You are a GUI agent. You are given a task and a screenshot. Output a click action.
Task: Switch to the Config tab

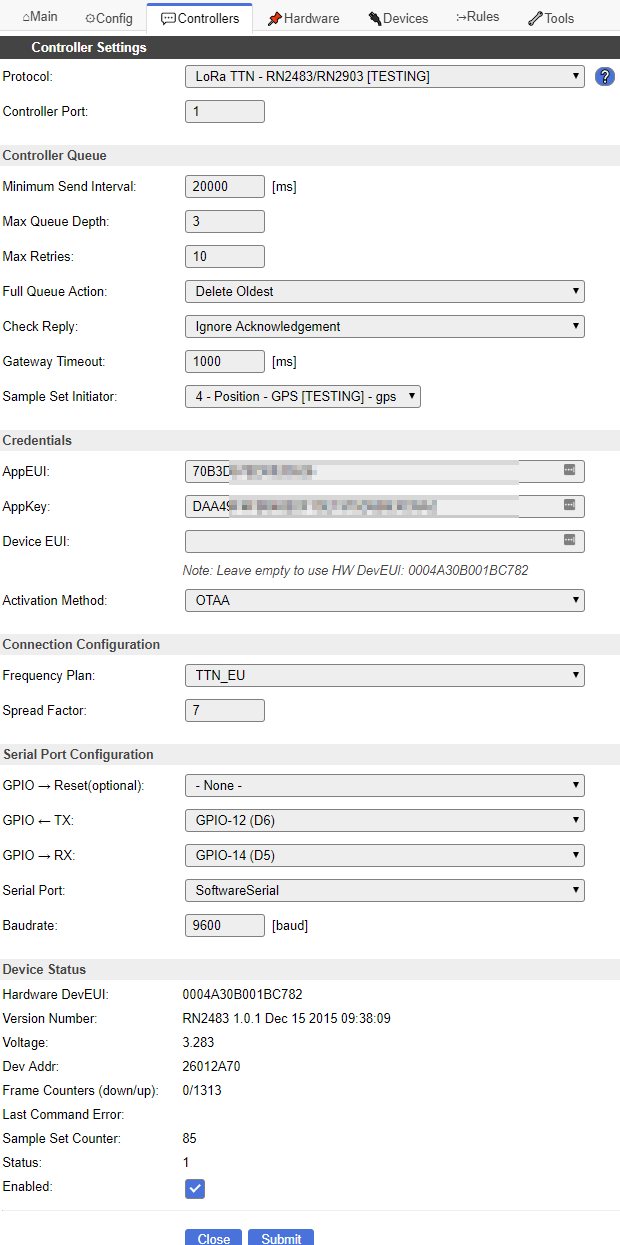point(109,18)
